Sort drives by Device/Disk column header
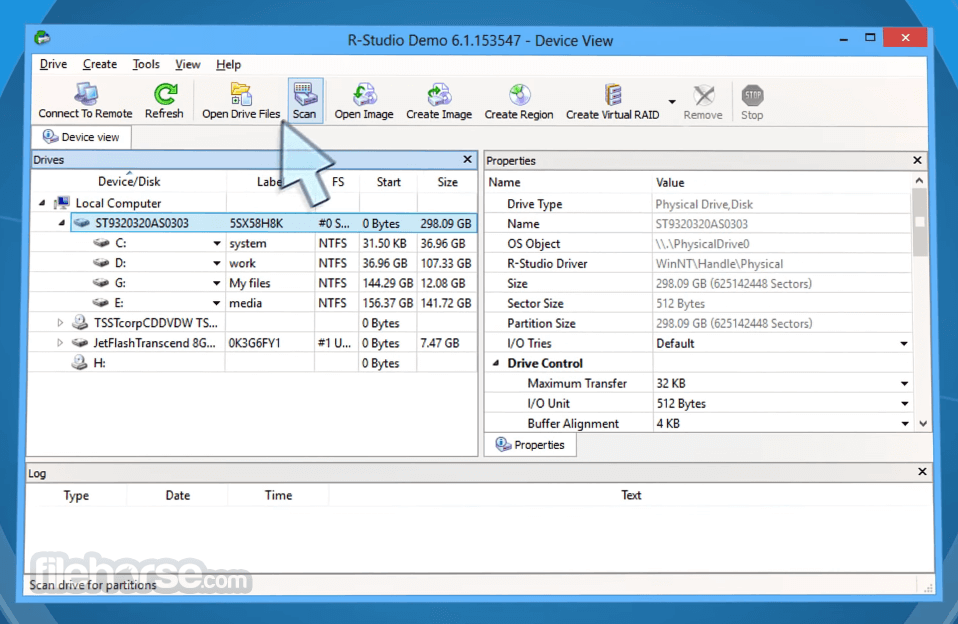The height and width of the screenshot is (624, 958). 129,182
